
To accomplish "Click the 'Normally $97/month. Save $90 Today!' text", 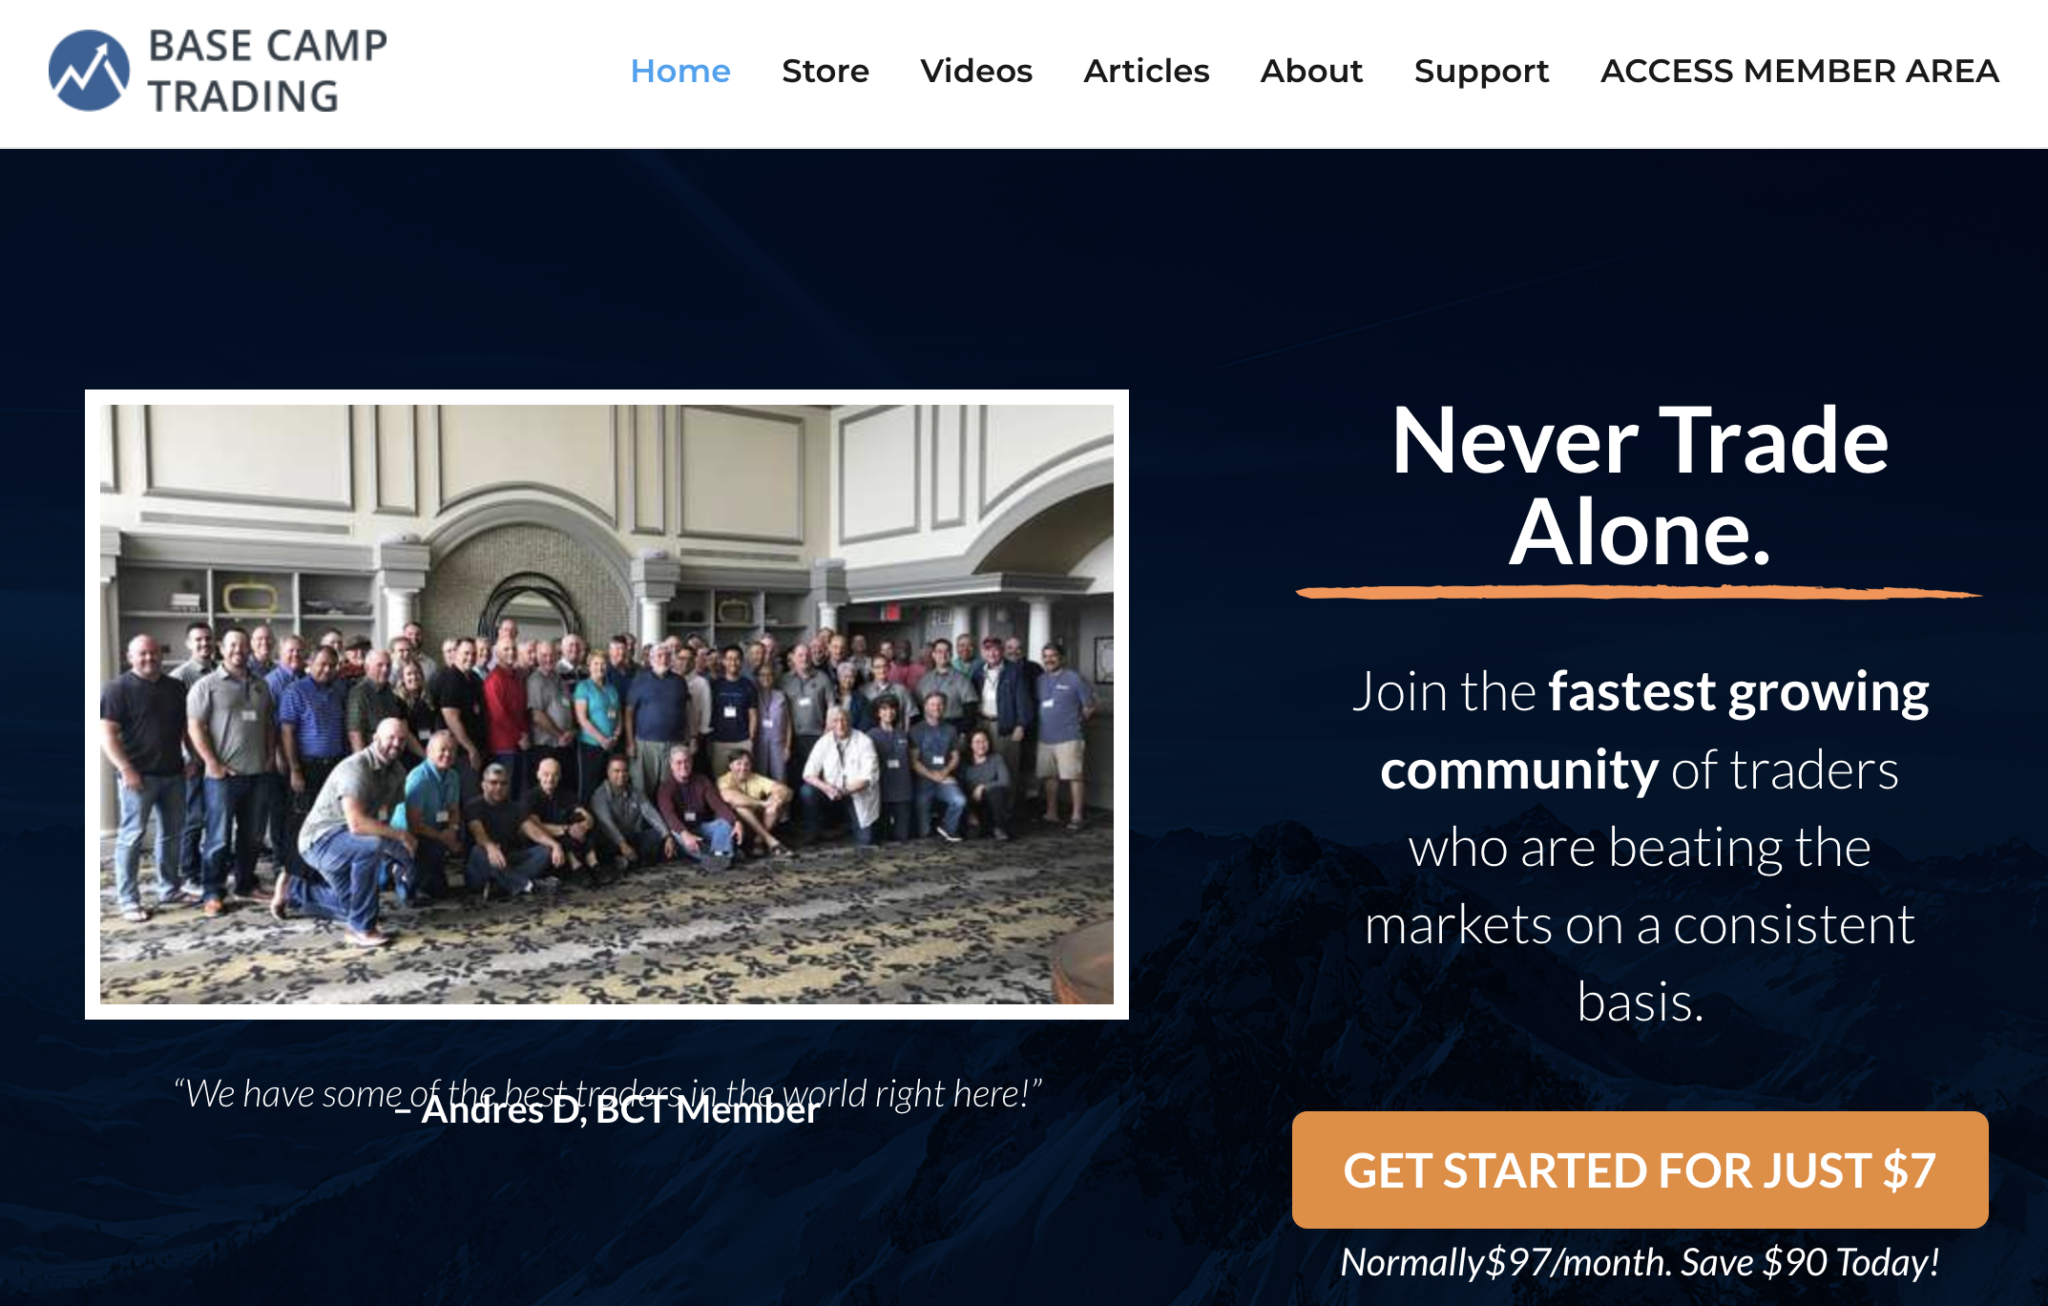I will (x=1640, y=1262).
